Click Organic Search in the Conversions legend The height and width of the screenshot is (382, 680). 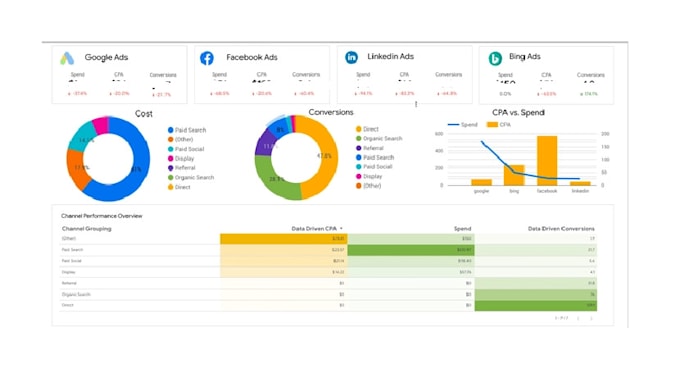tap(379, 139)
